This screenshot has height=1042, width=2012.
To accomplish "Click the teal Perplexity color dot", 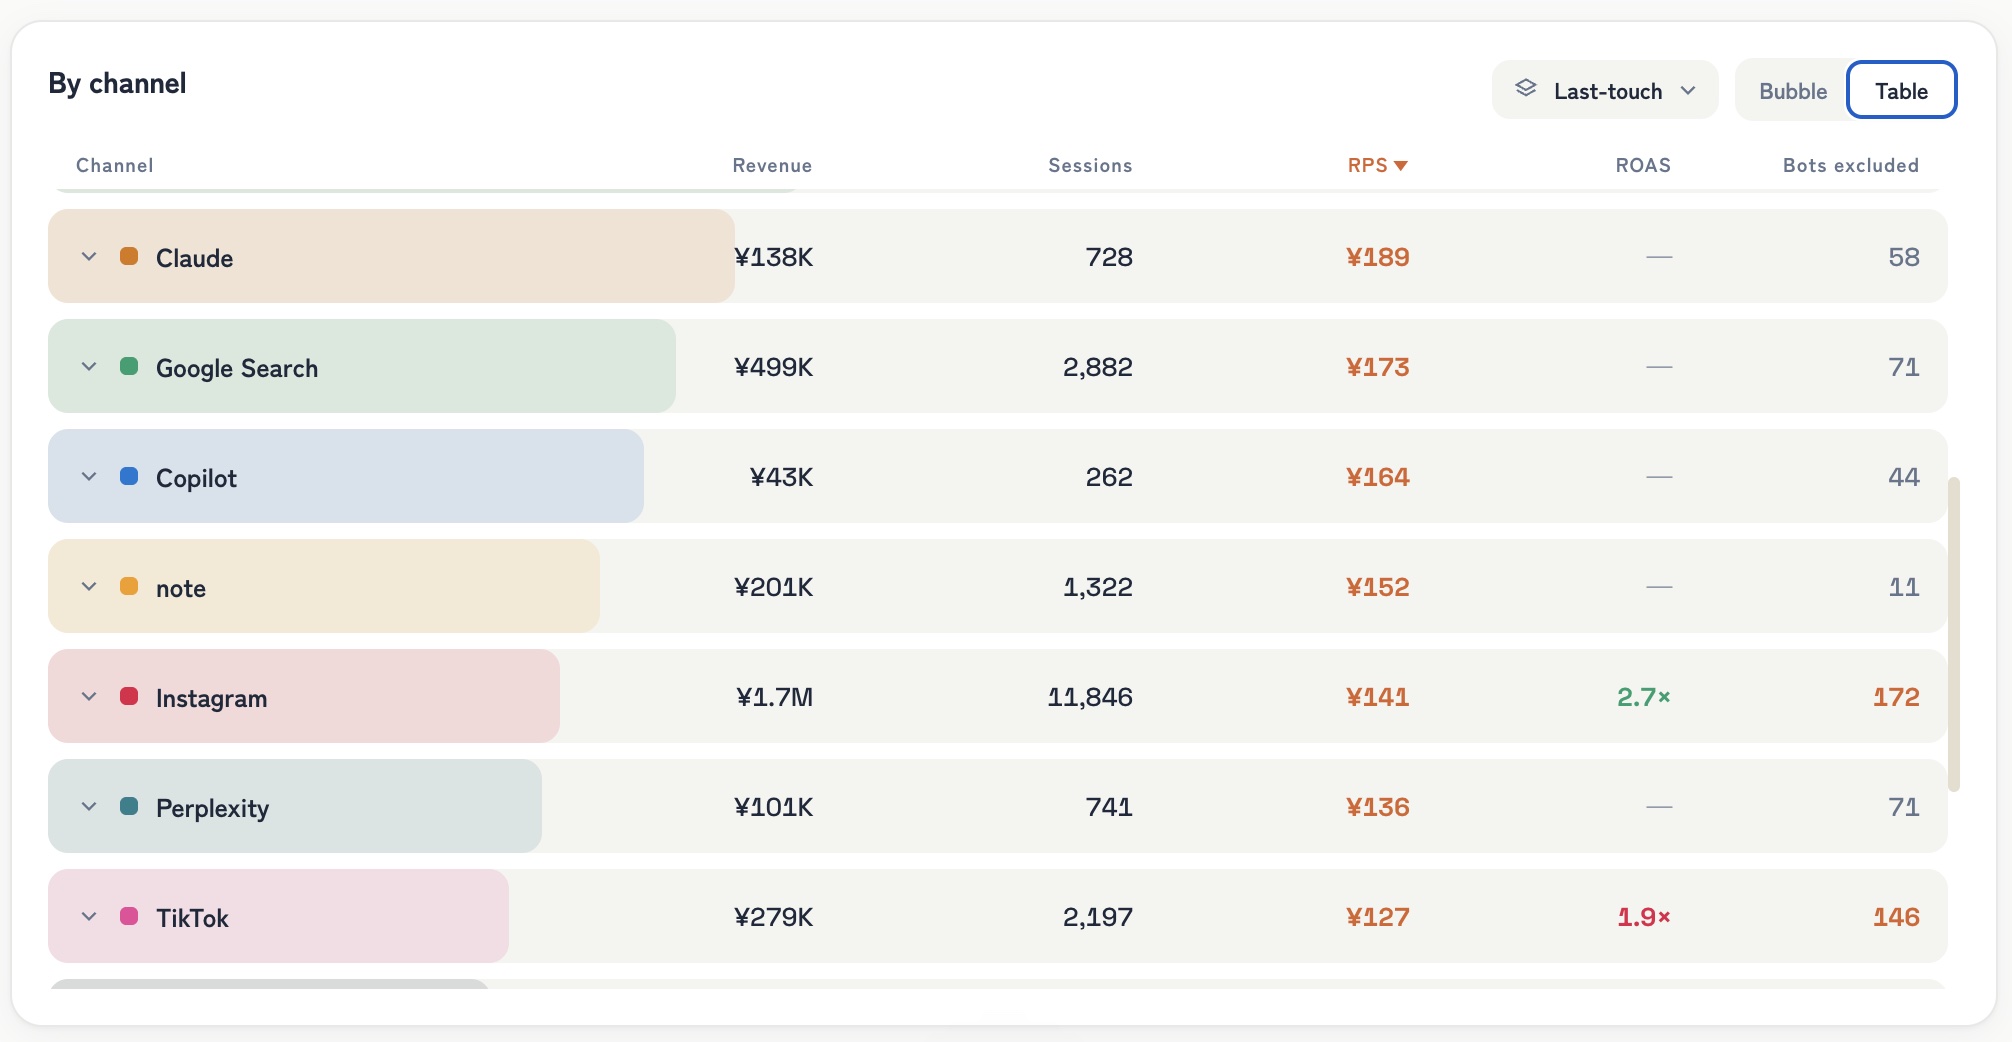I will click(129, 806).
